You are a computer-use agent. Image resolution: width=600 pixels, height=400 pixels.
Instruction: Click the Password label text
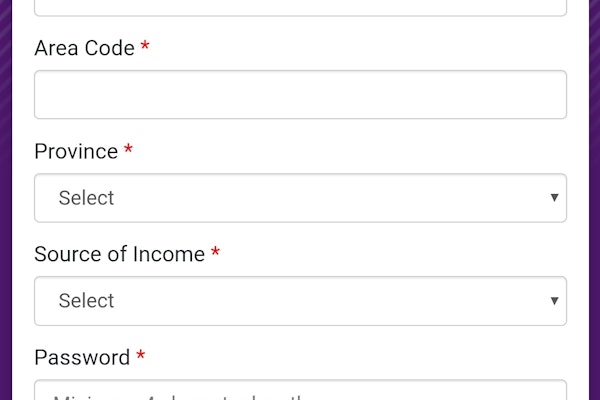pyautogui.click(x=82, y=357)
